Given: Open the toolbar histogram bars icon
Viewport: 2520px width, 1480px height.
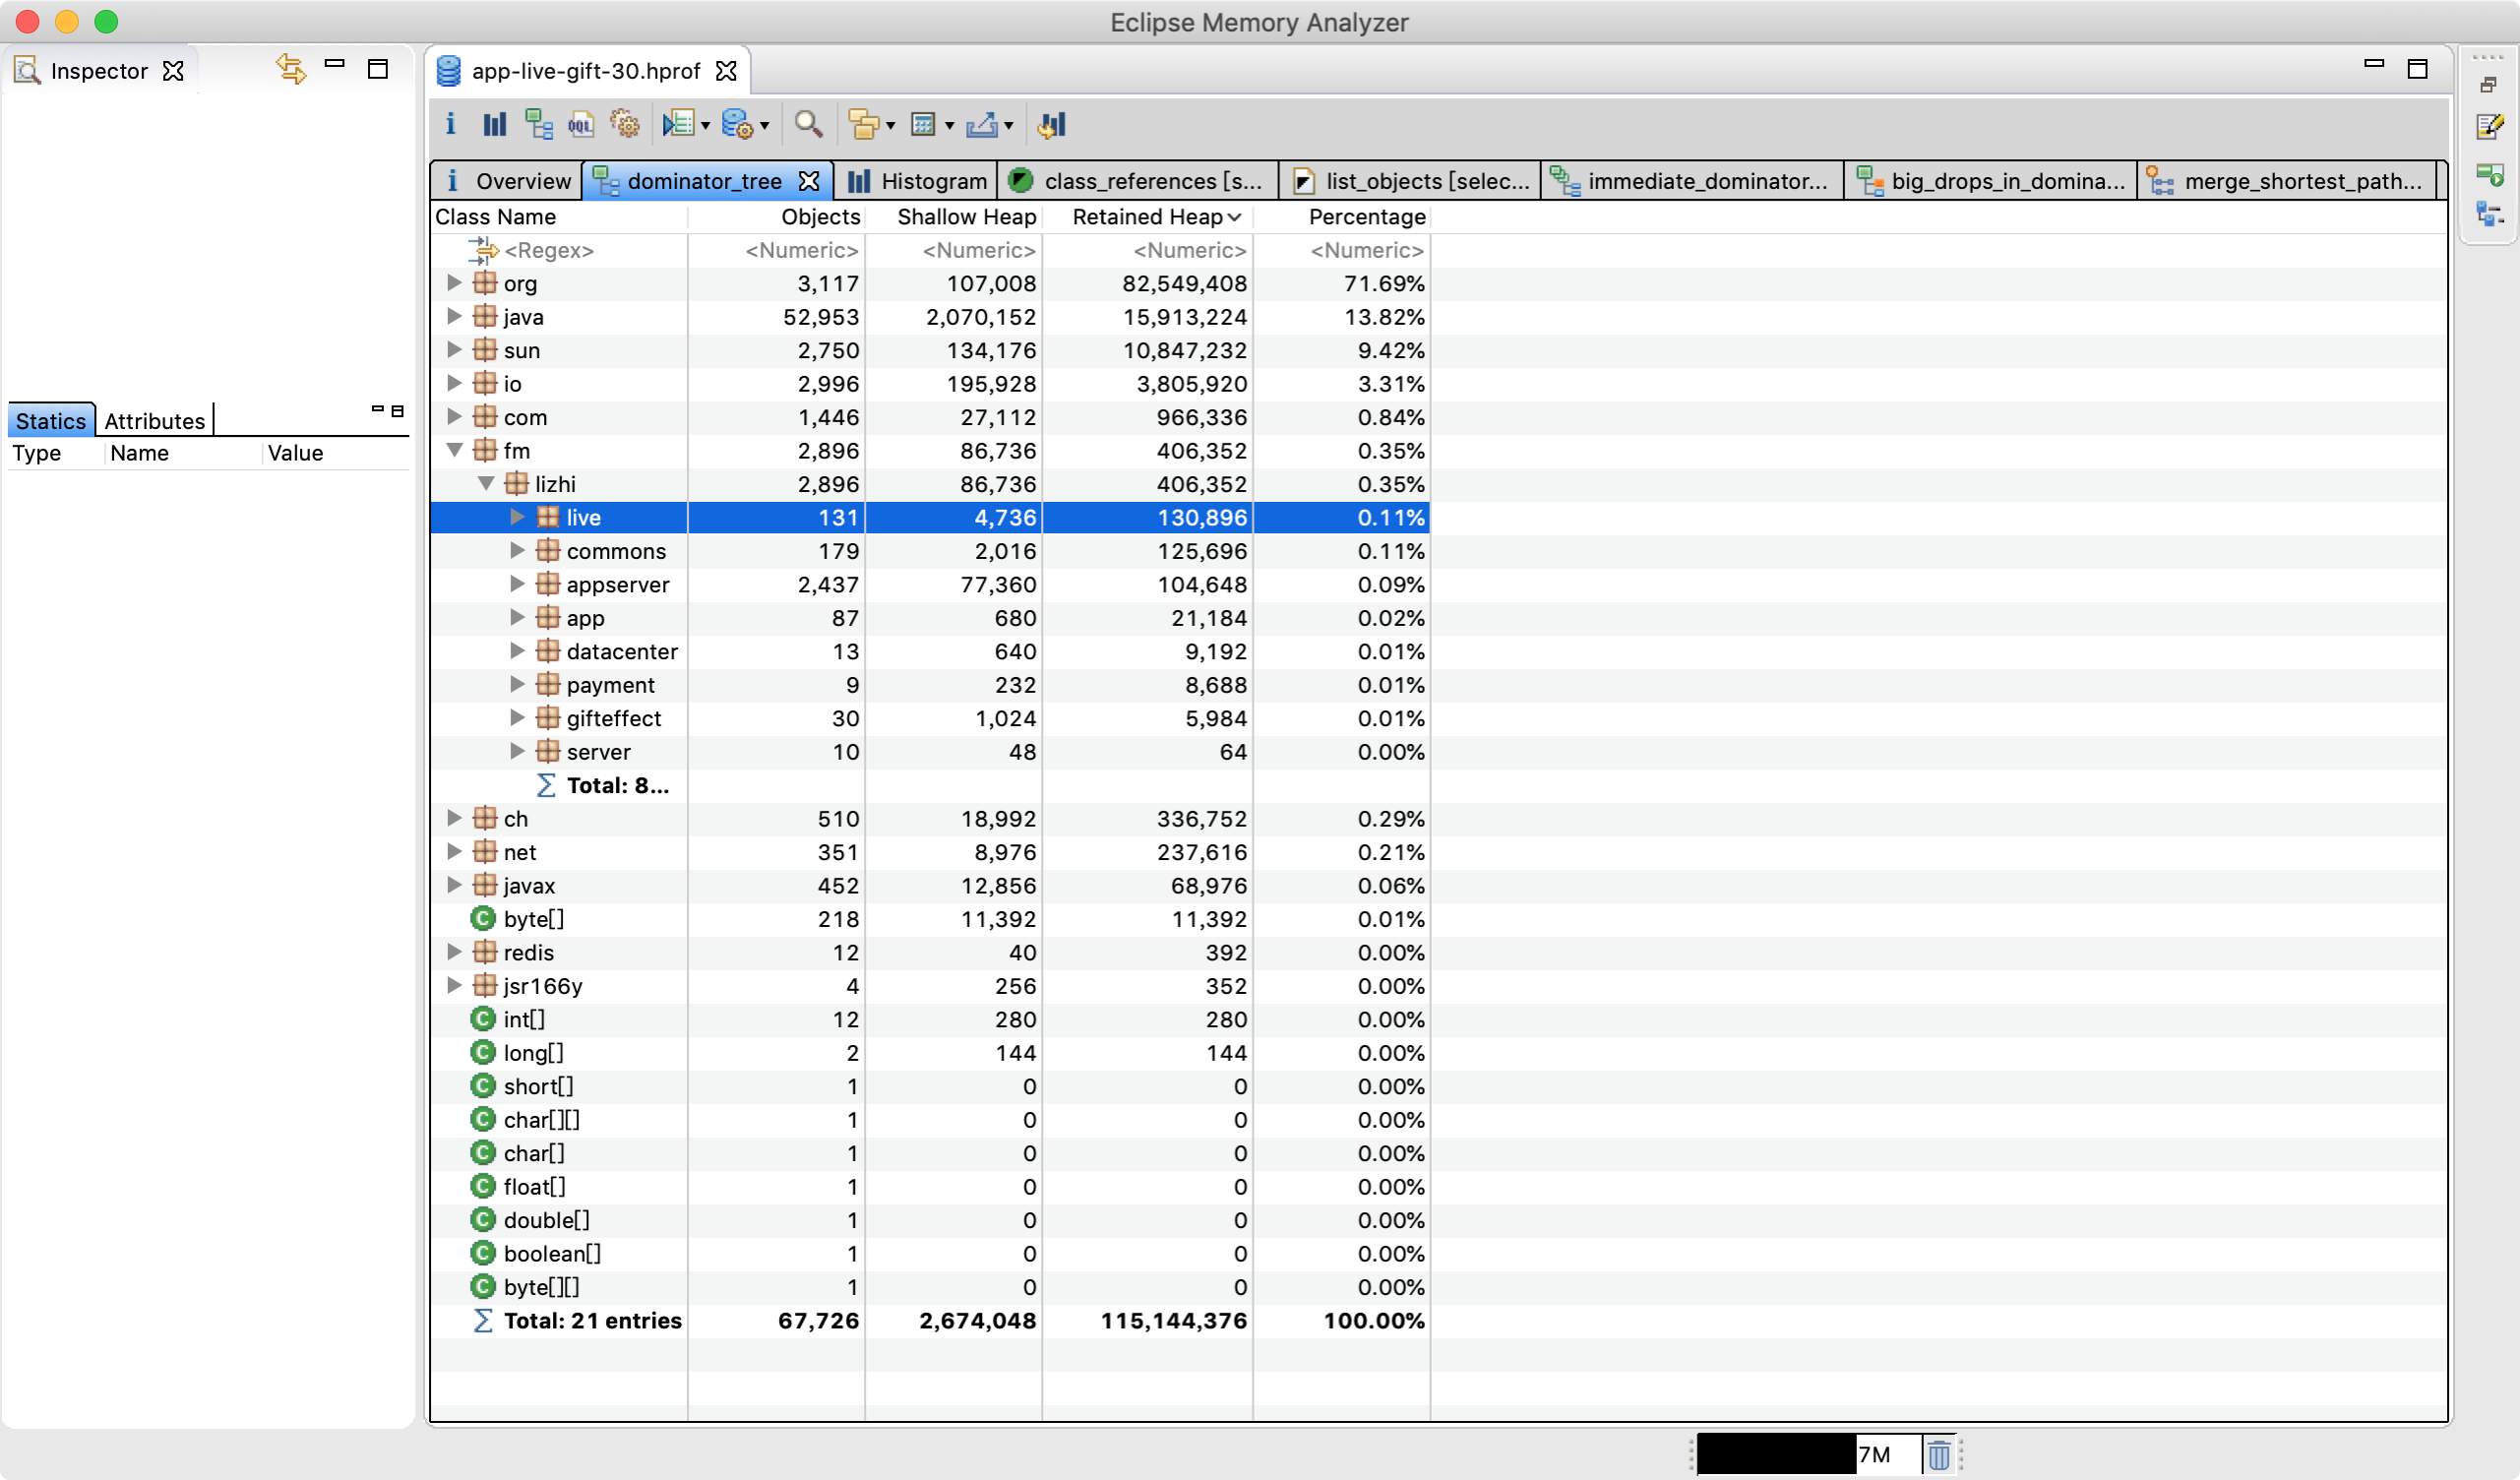Looking at the screenshot, I should [495, 125].
